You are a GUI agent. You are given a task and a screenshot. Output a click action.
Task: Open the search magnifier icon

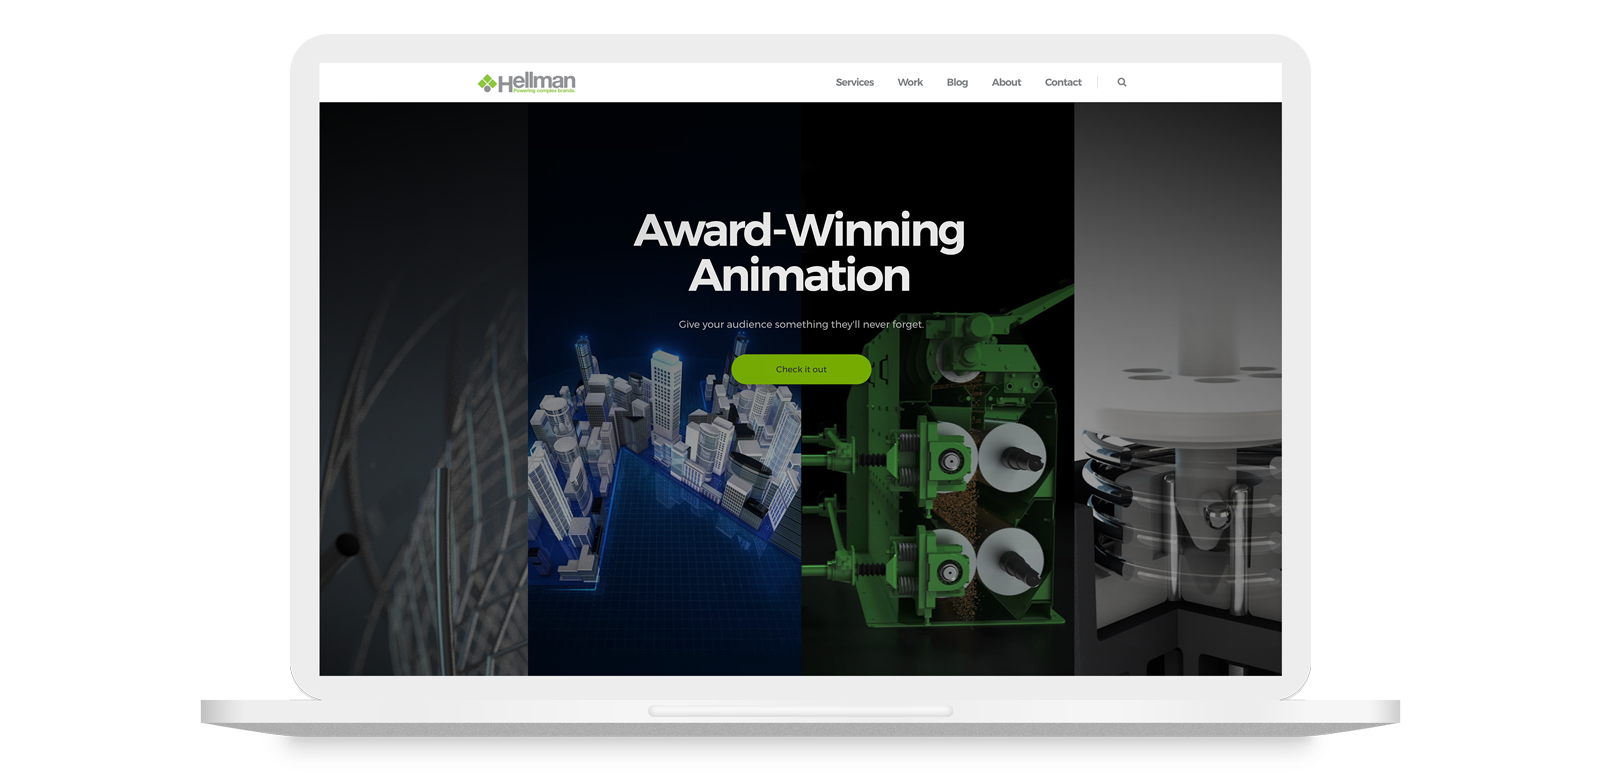coord(1122,83)
